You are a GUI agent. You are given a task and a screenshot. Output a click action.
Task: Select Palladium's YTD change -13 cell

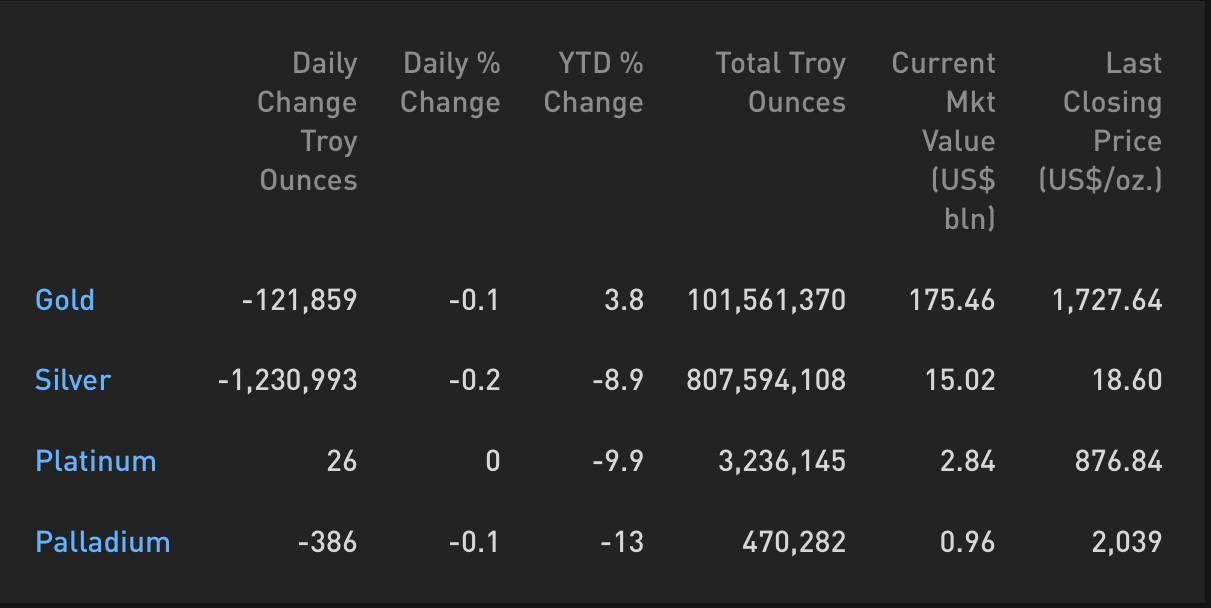coord(622,542)
